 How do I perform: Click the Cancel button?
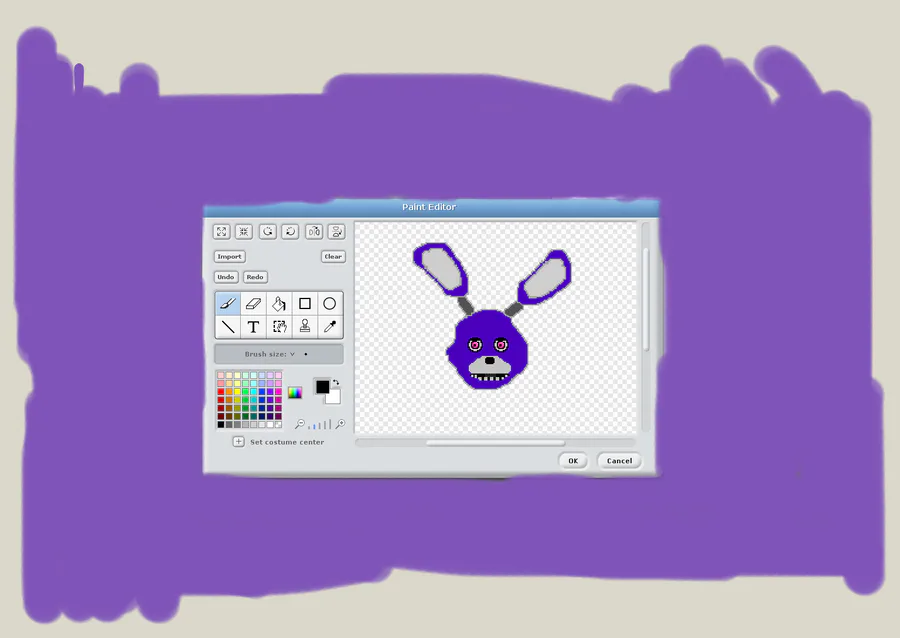(619, 461)
